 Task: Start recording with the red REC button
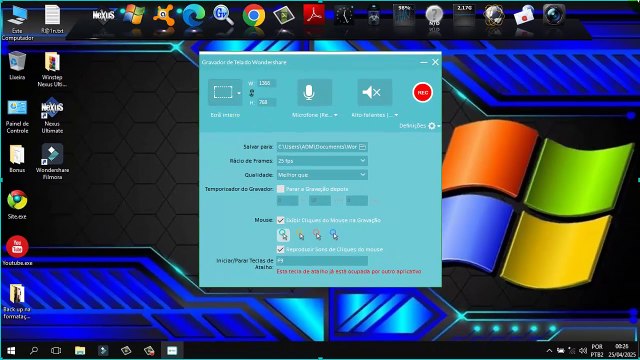tap(422, 93)
